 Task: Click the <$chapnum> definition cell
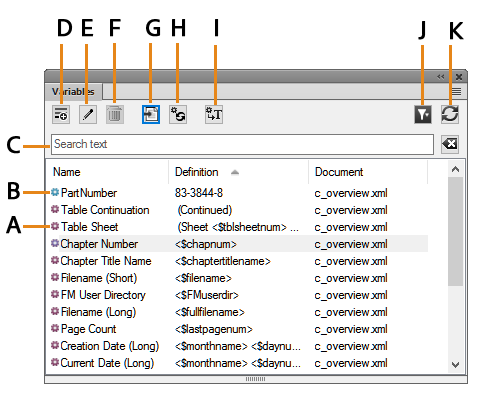pyautogui.click(x=206, y=244)
